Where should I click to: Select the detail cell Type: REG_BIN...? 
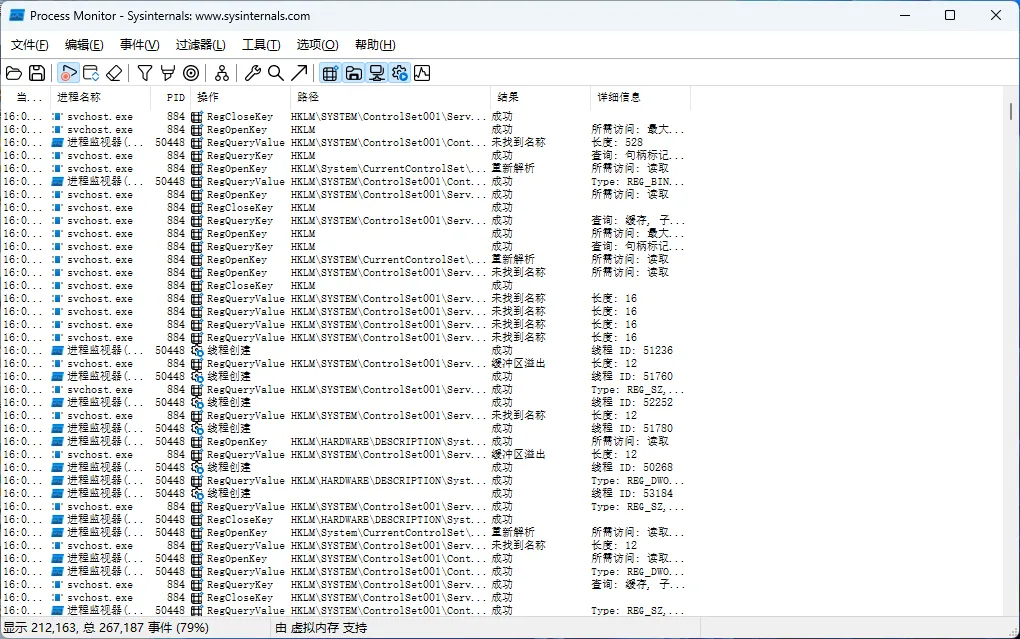tap(638, 182)
